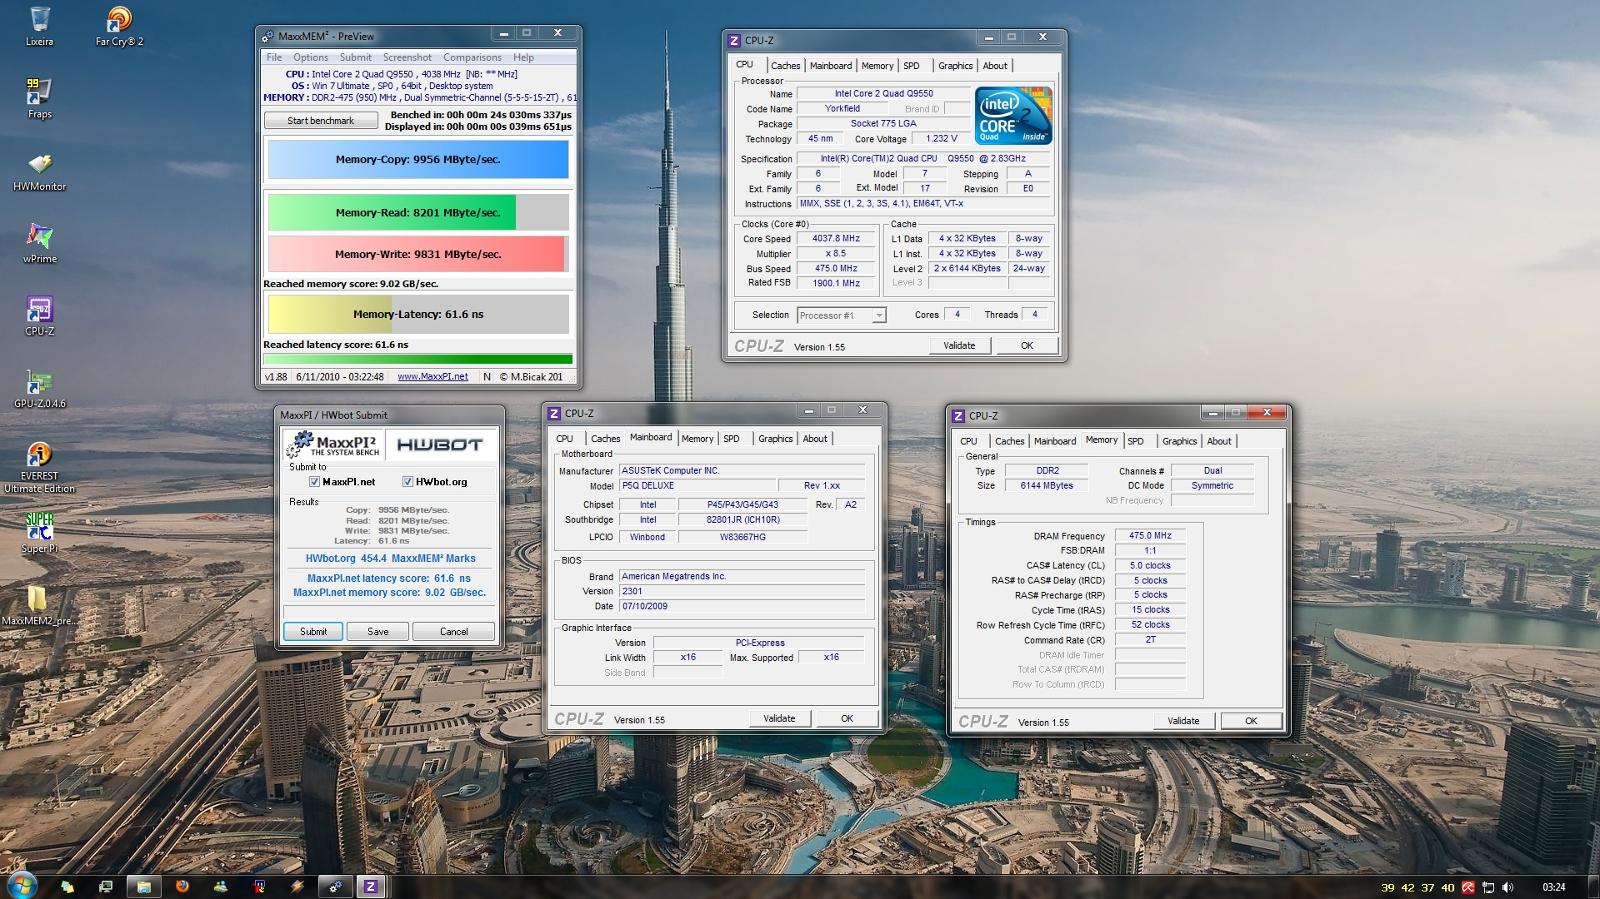Open the HWMonitor desktop shortcut
Viewport: 1600px width, 899px height.
40,172
